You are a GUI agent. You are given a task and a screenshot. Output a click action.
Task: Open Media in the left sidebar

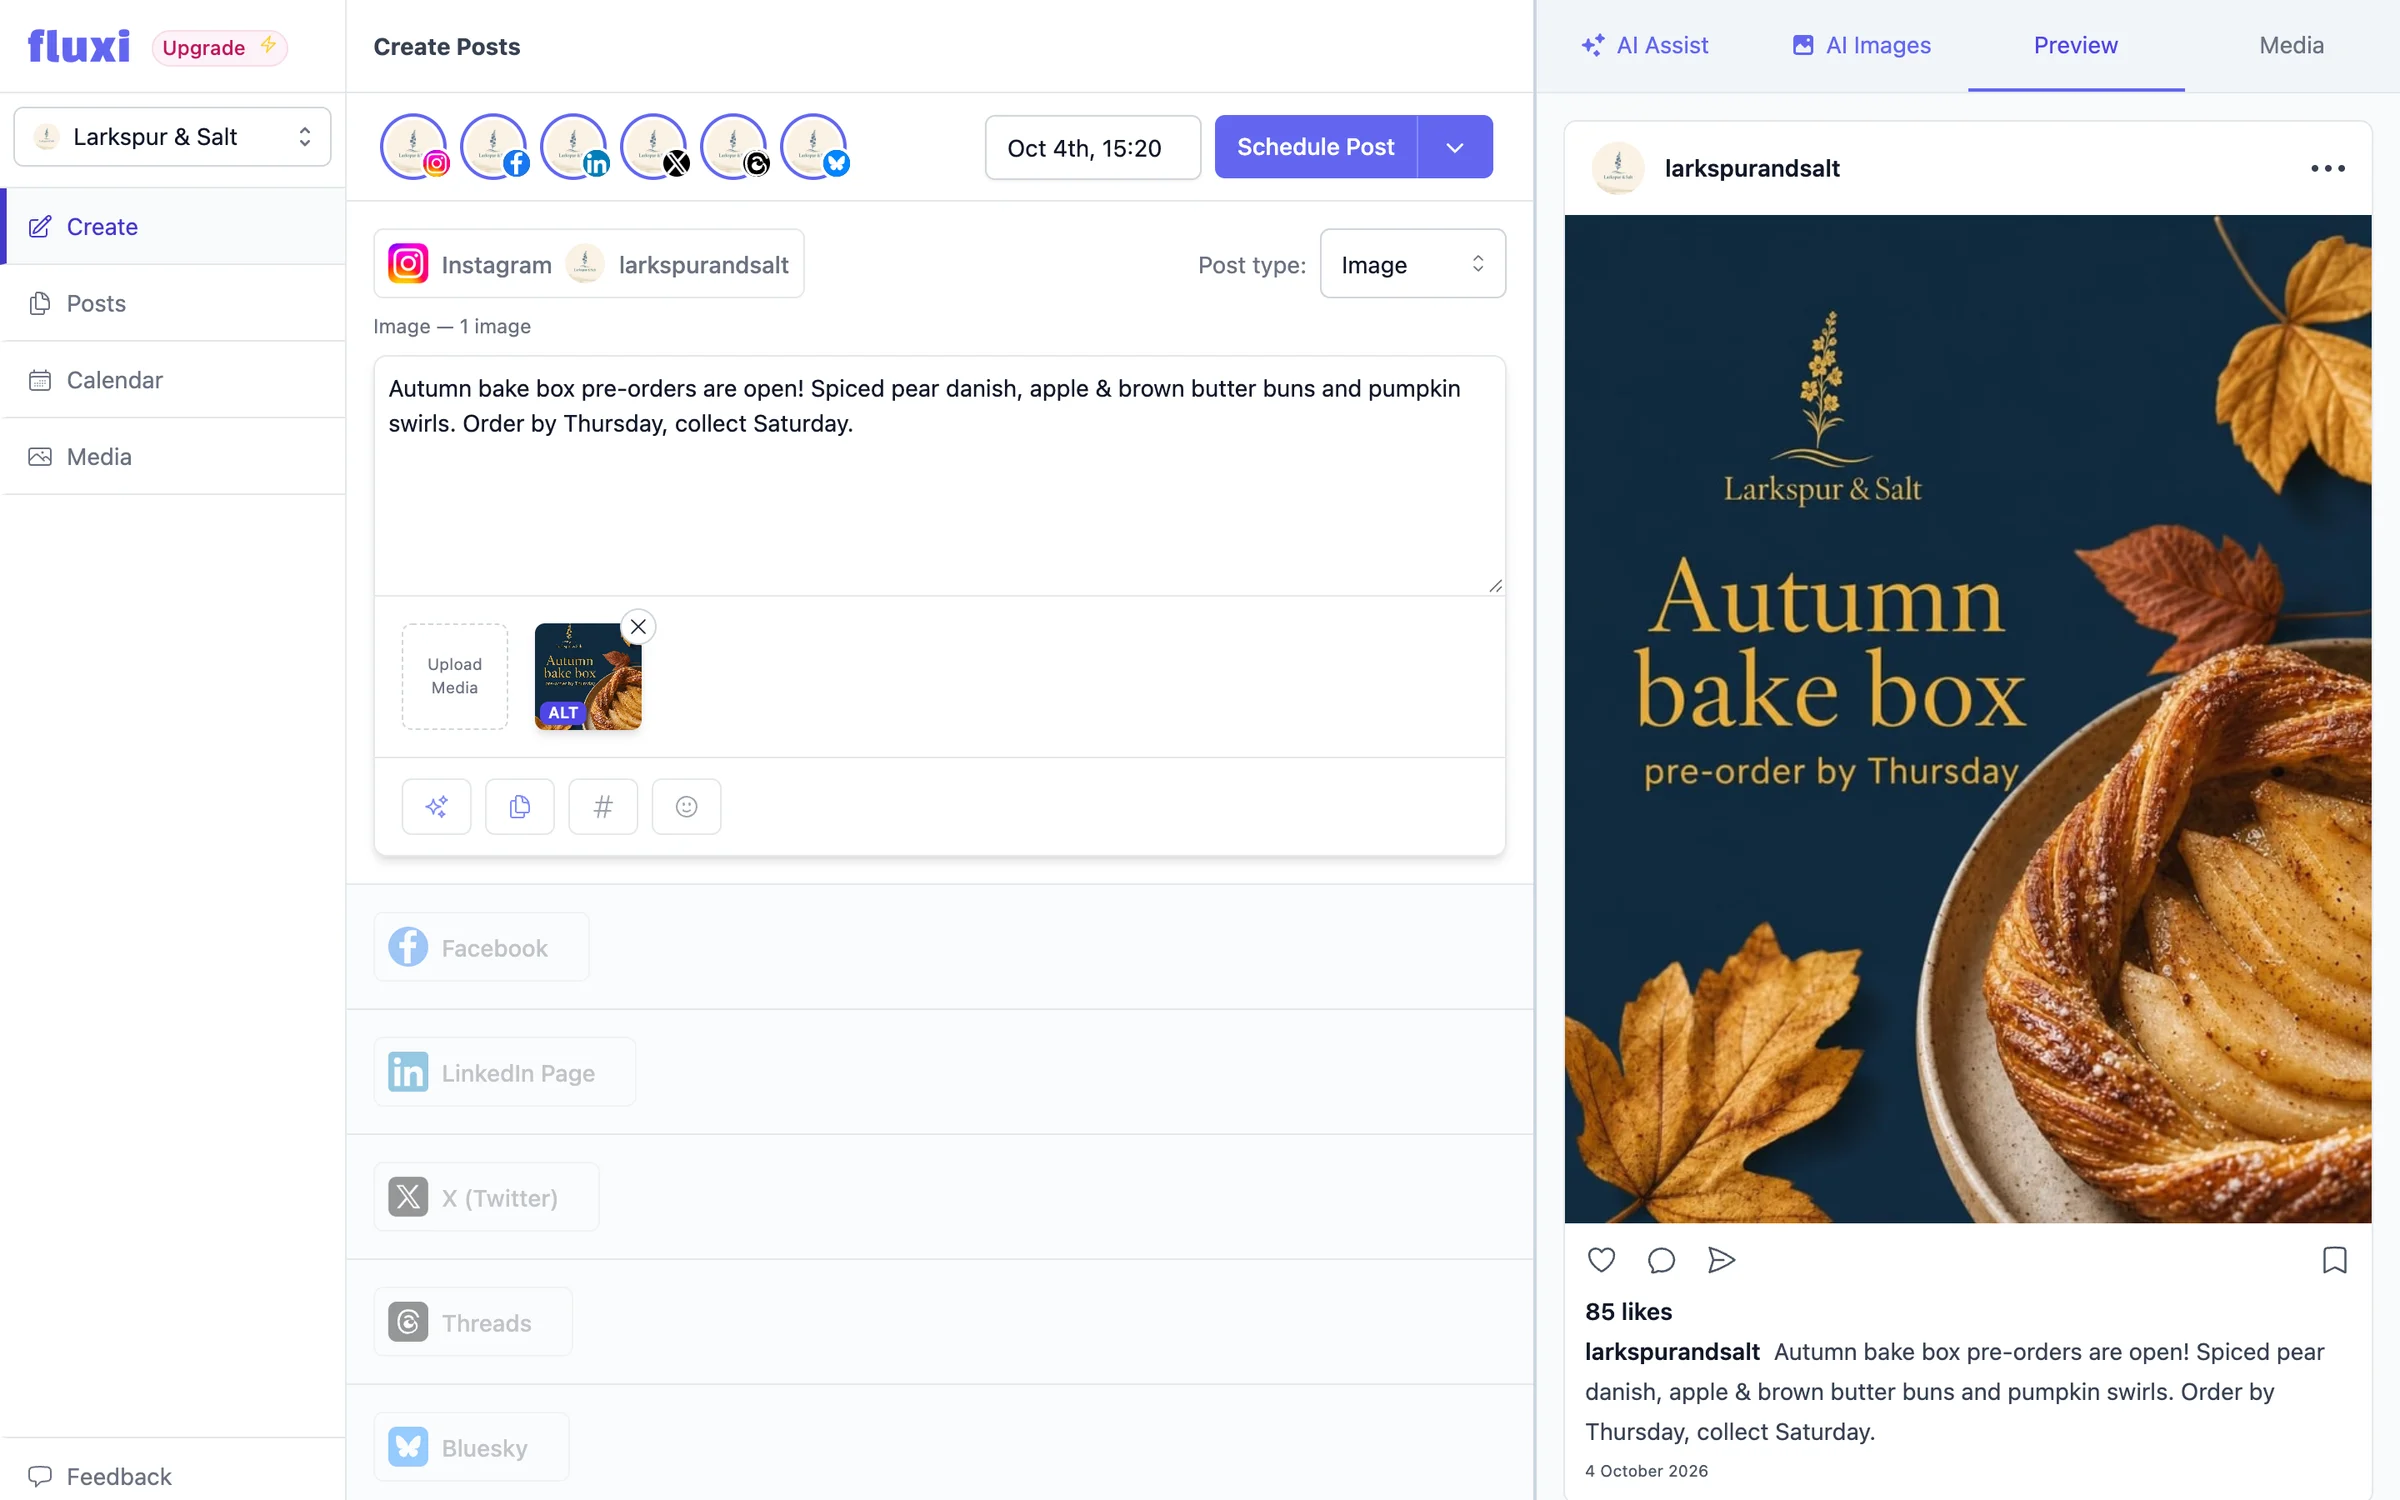pyautogui.click(x=173, y=456)
